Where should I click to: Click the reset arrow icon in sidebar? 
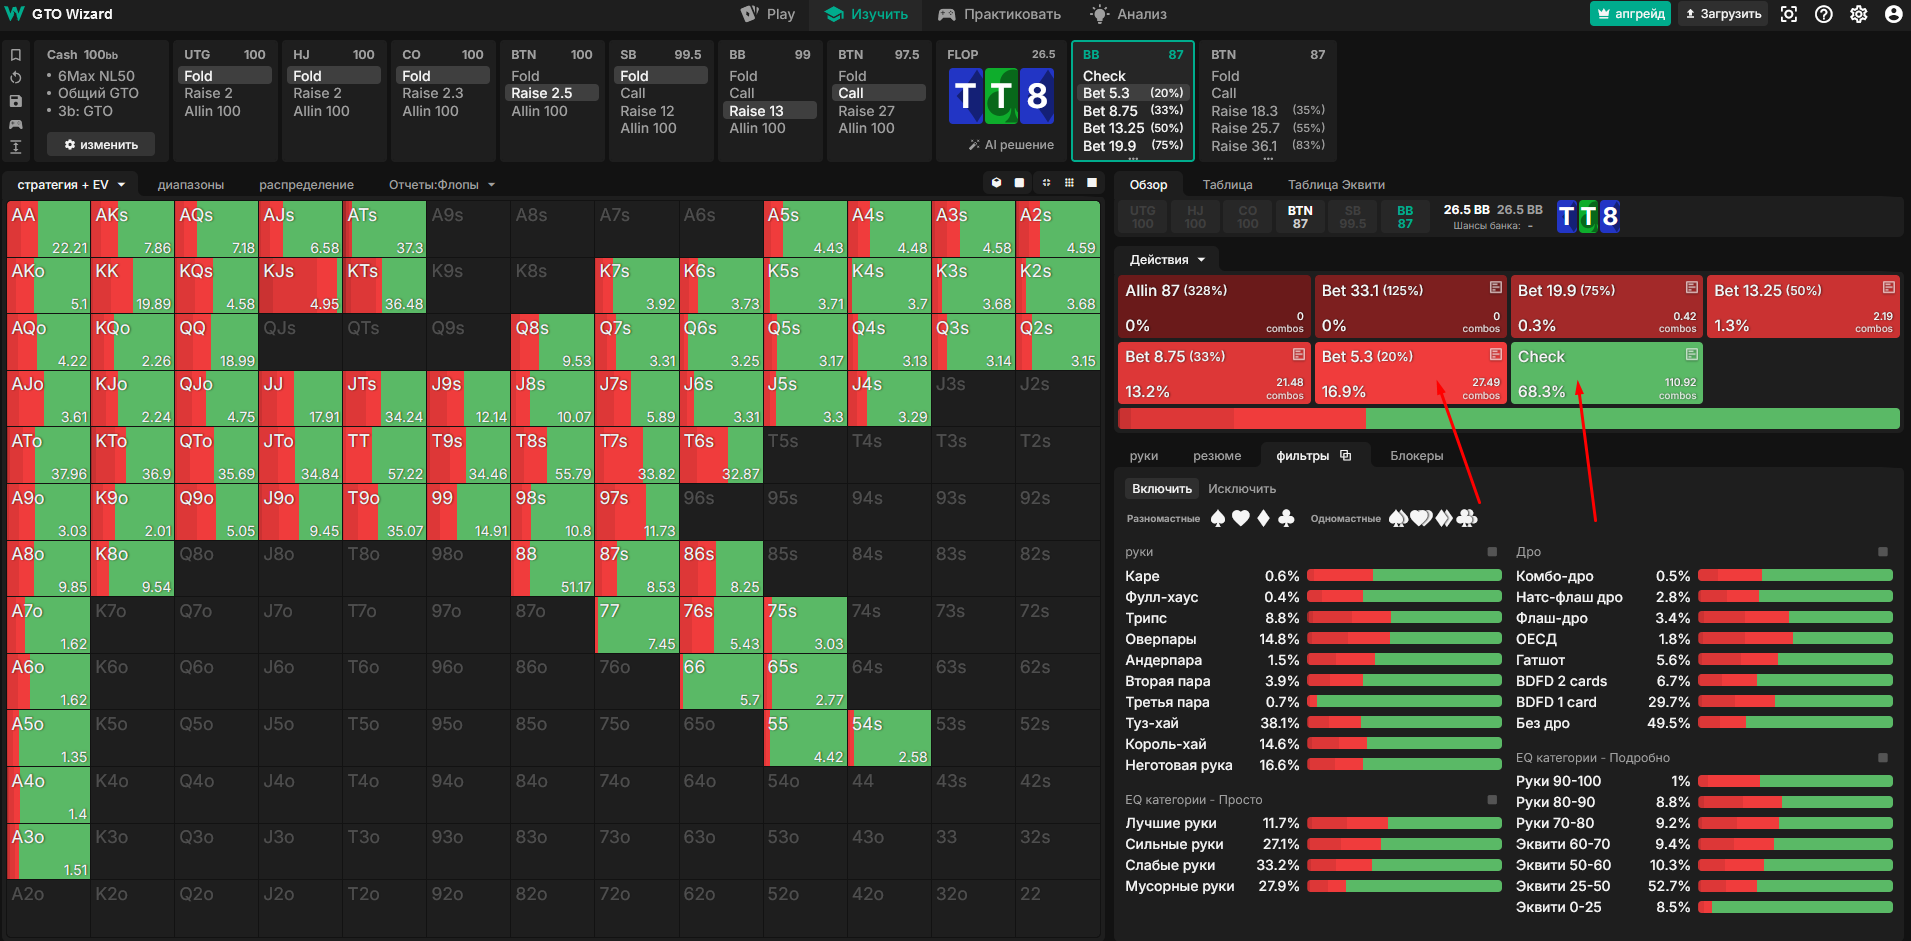15,78
